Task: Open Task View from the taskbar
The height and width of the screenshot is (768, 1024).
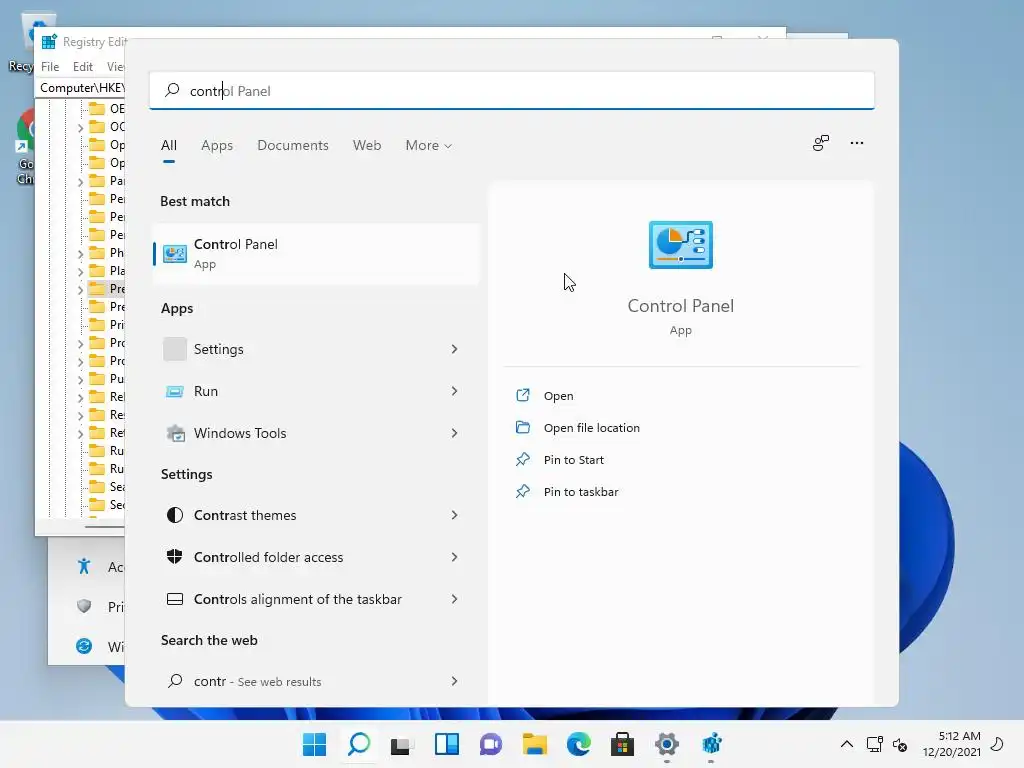Action: 402,744
